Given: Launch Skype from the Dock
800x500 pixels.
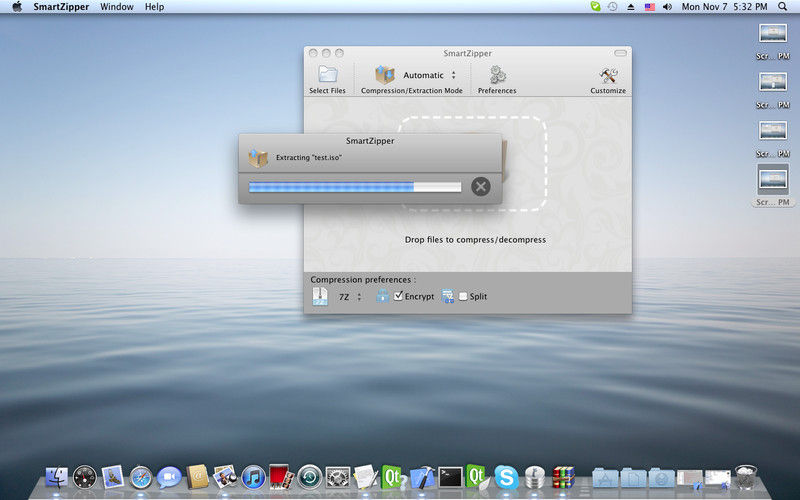Looking at the screenshot, I should tap(507, 478).
